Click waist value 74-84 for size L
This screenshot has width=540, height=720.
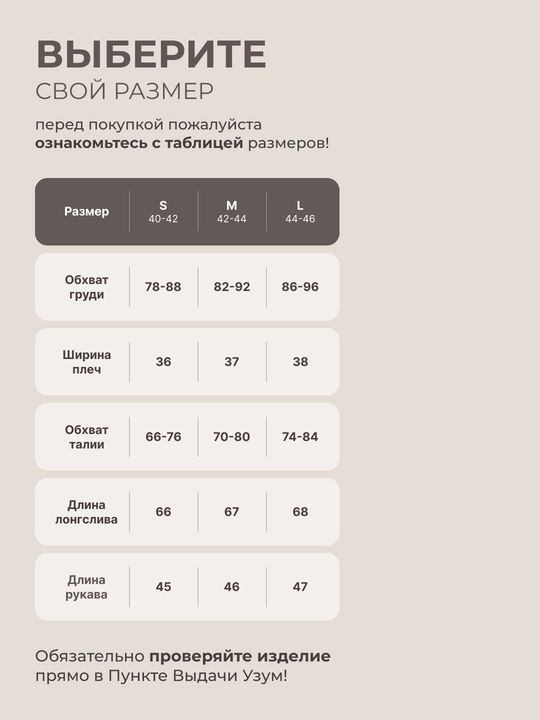coord(300,437)
